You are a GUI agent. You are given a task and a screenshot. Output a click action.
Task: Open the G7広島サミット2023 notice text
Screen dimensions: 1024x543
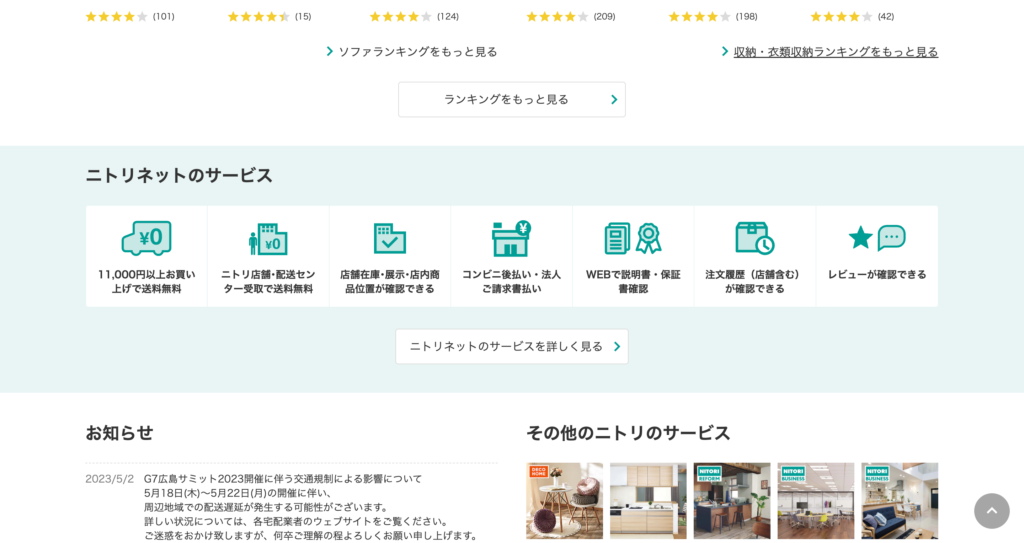(x=283, y=479)
